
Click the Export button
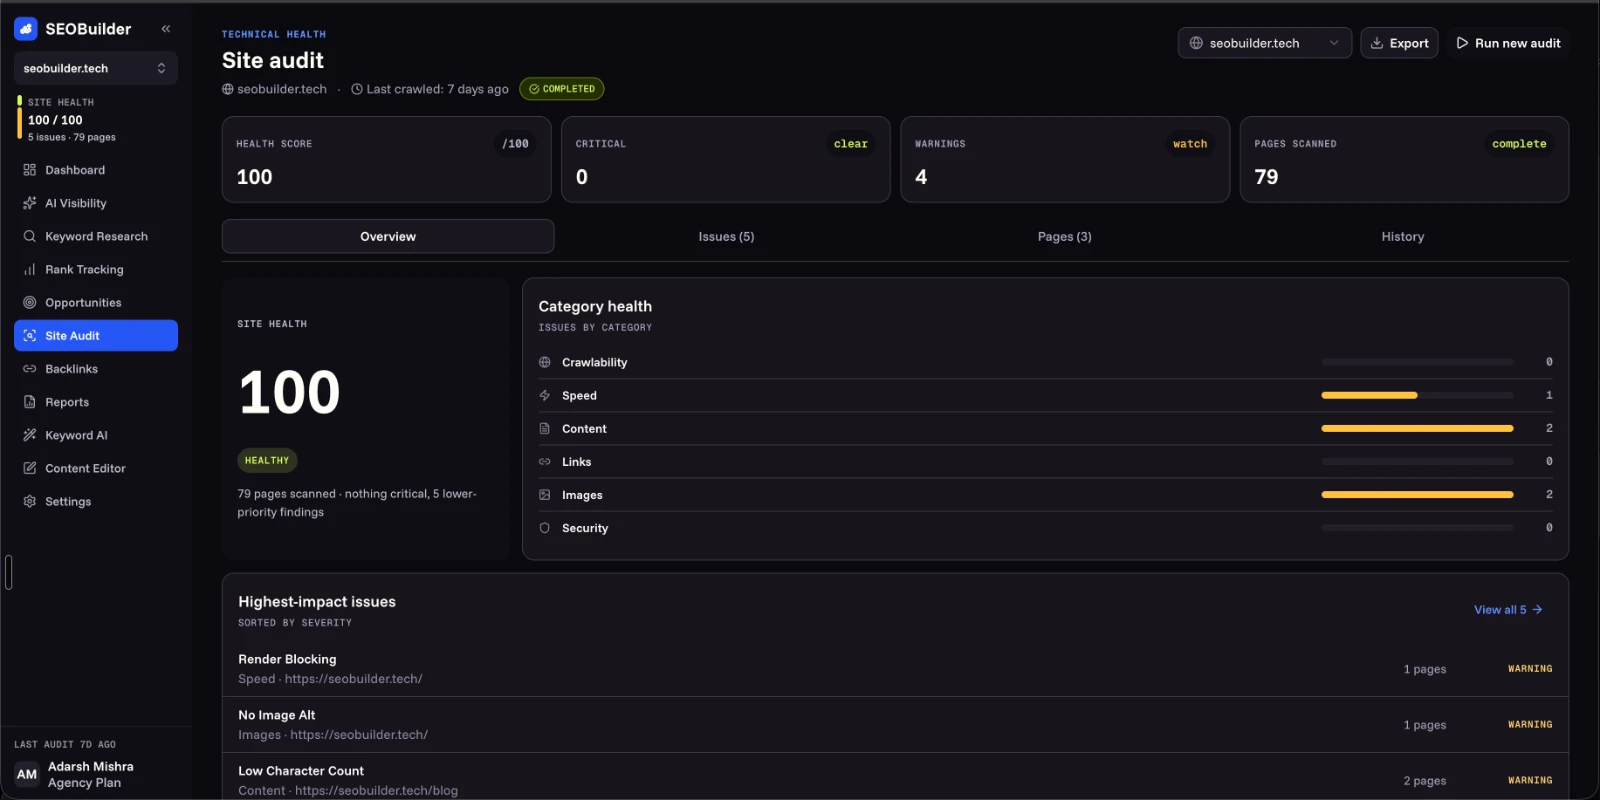pyautogui.click(x=1399, y=43)
